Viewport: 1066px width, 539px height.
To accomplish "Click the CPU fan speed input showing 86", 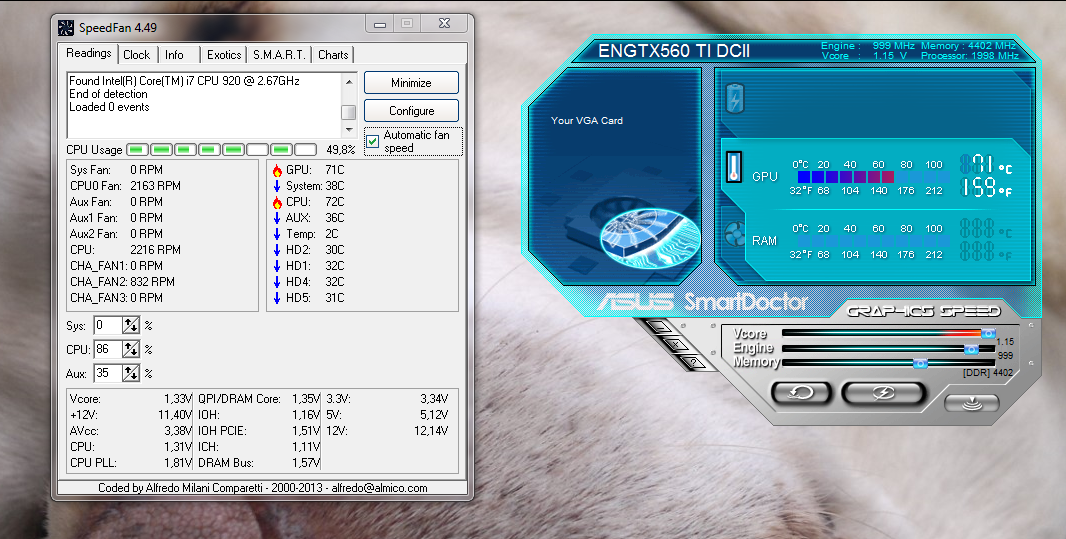I will coord(107,349).
